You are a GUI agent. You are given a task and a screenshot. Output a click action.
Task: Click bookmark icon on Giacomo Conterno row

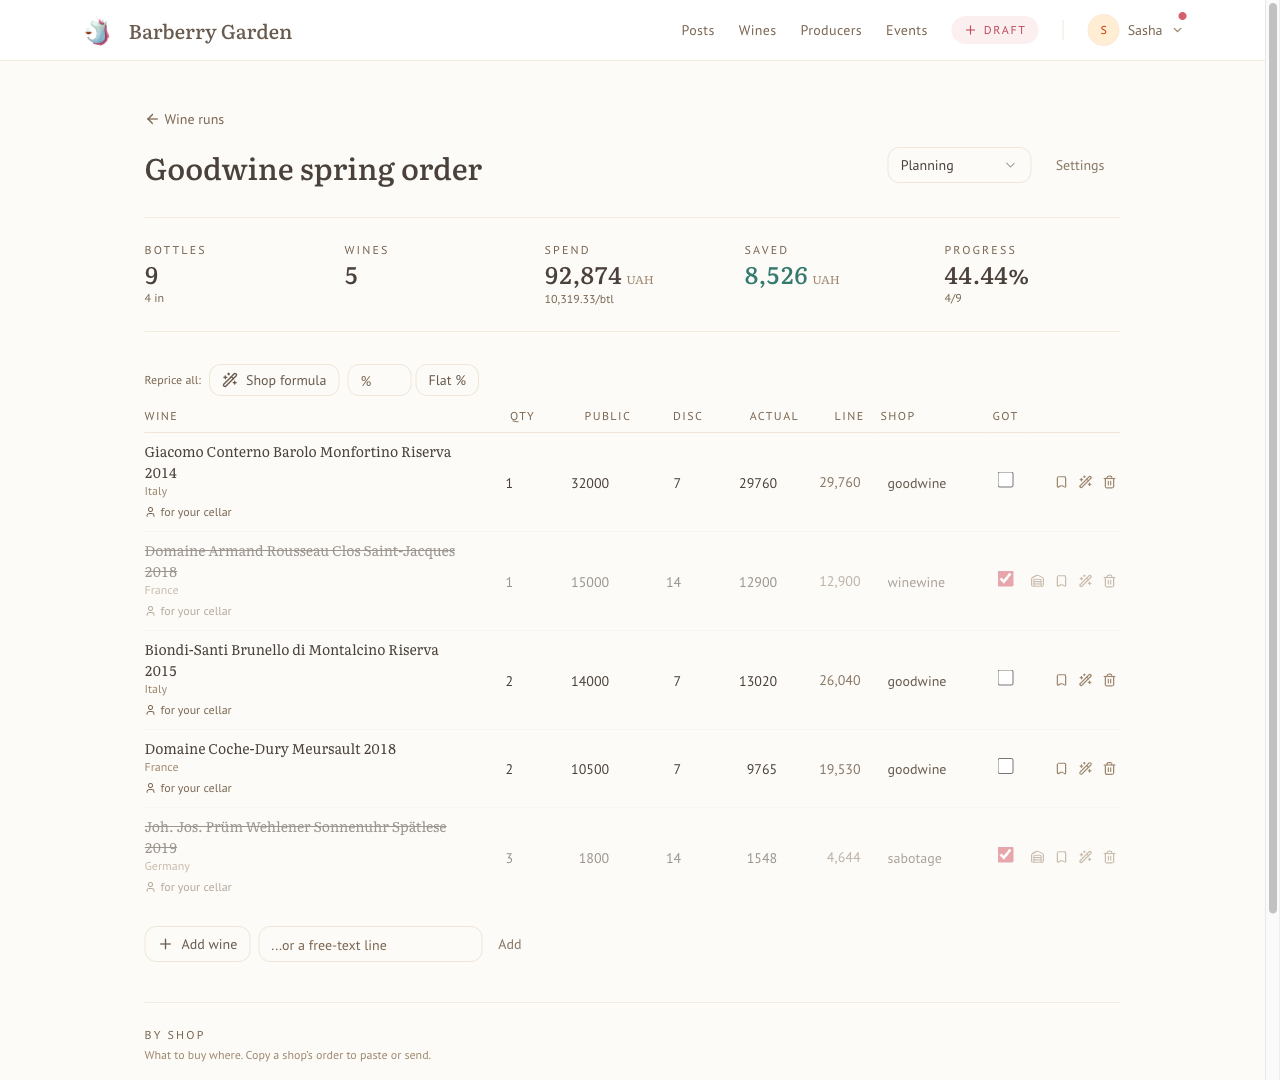(x=1062, y=482)
